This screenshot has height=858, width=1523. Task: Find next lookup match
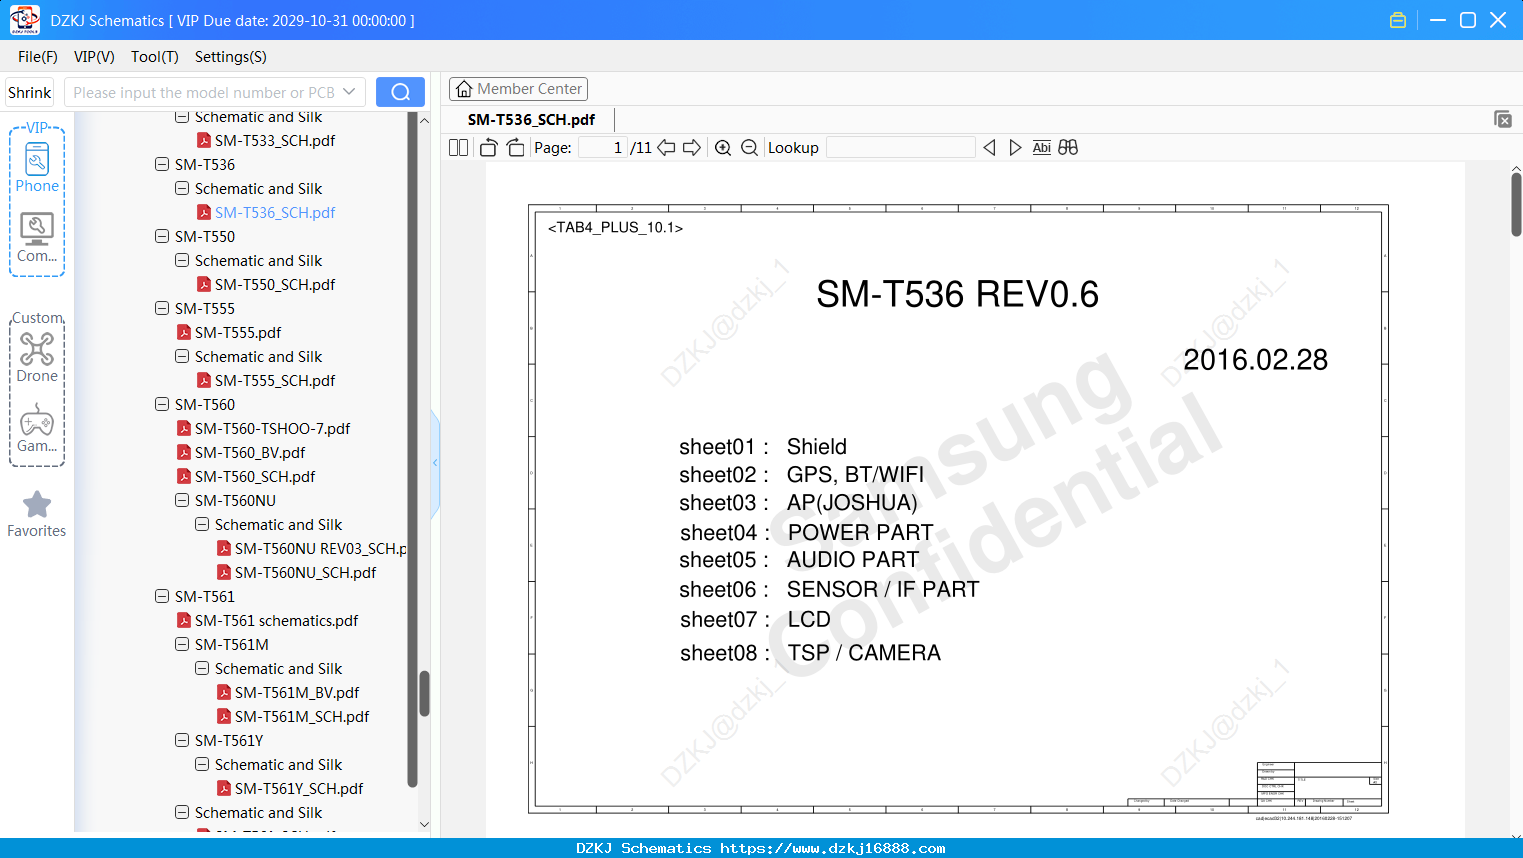click(x=1015, y=148)
